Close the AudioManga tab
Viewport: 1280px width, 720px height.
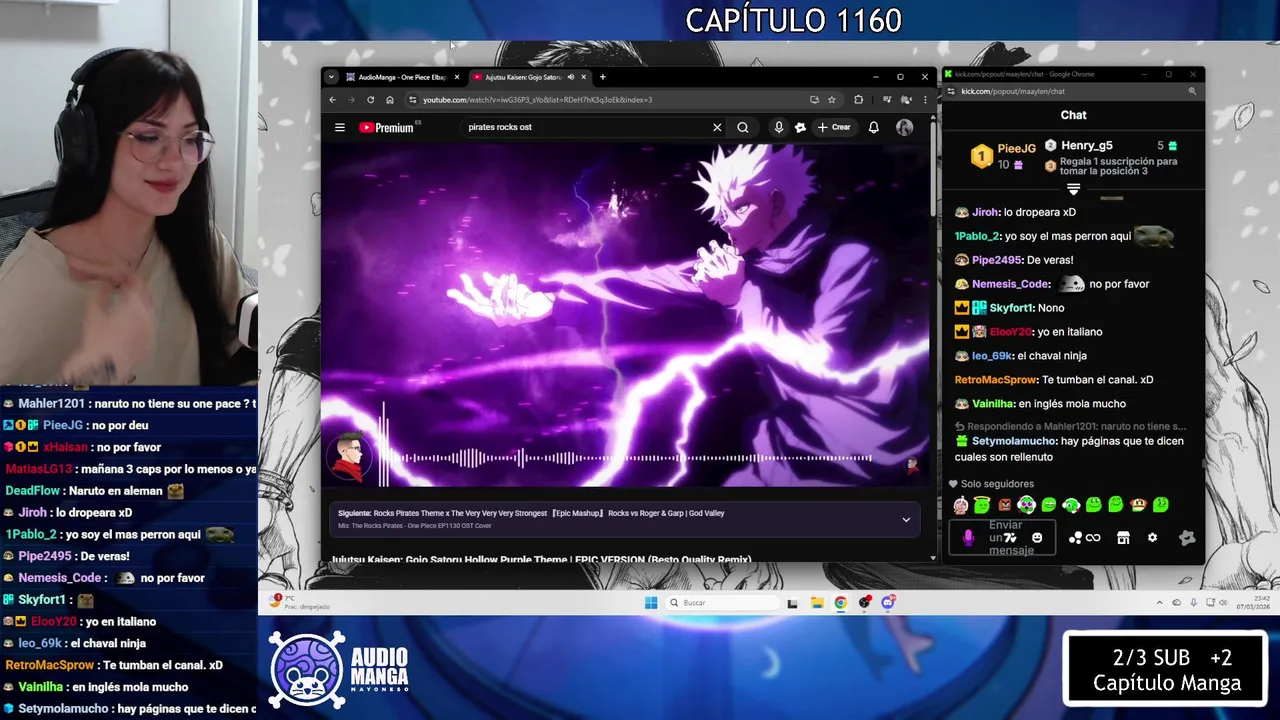click(x=457, y=77)
